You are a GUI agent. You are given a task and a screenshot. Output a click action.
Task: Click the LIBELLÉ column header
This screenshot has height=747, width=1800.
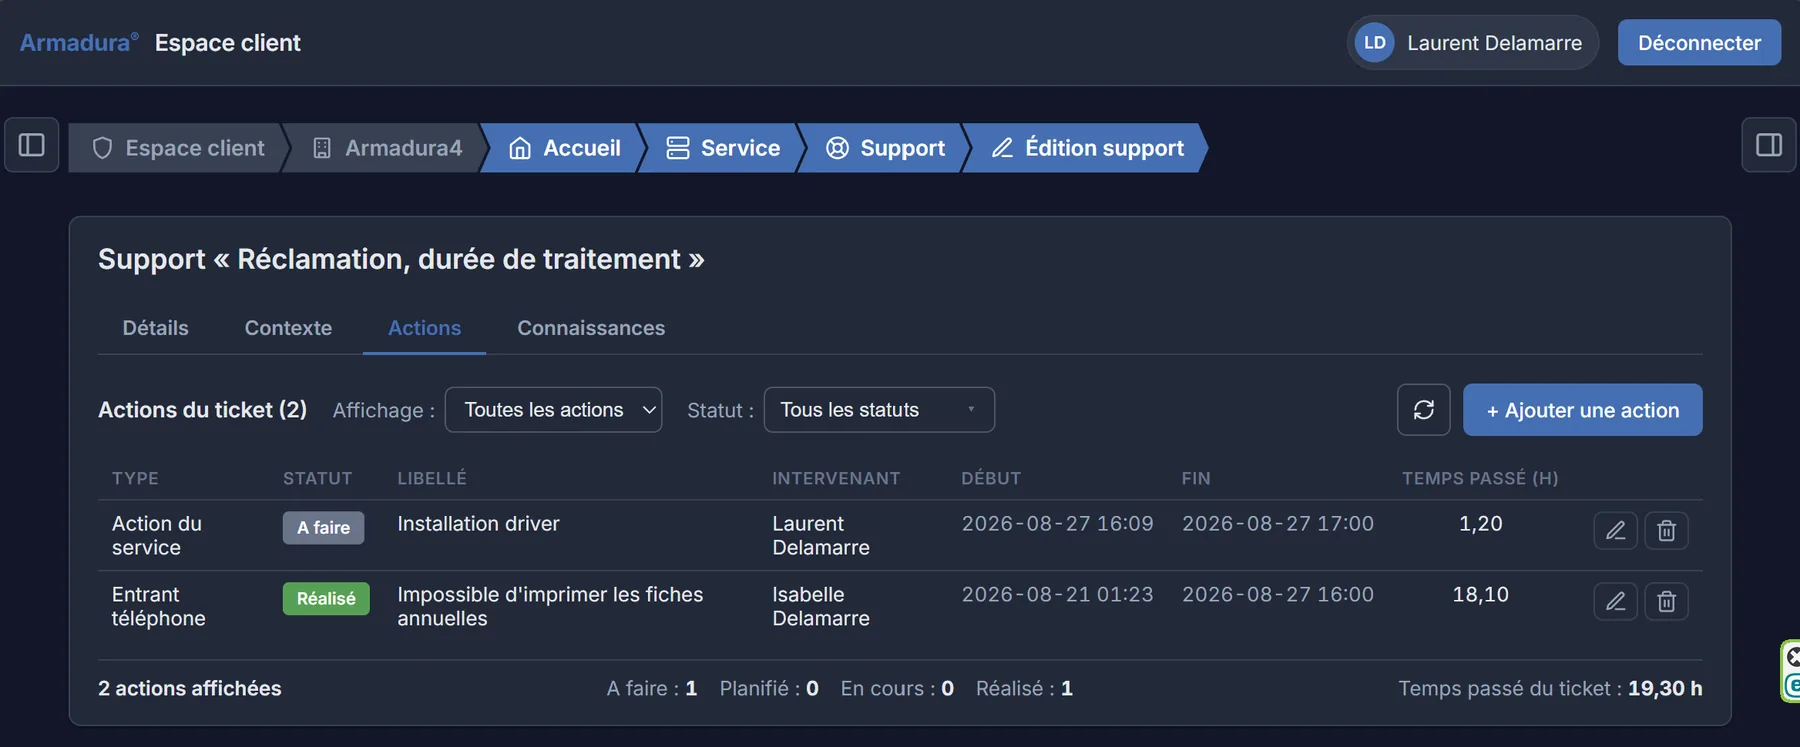pyautogui.click(x=432, y=478)
